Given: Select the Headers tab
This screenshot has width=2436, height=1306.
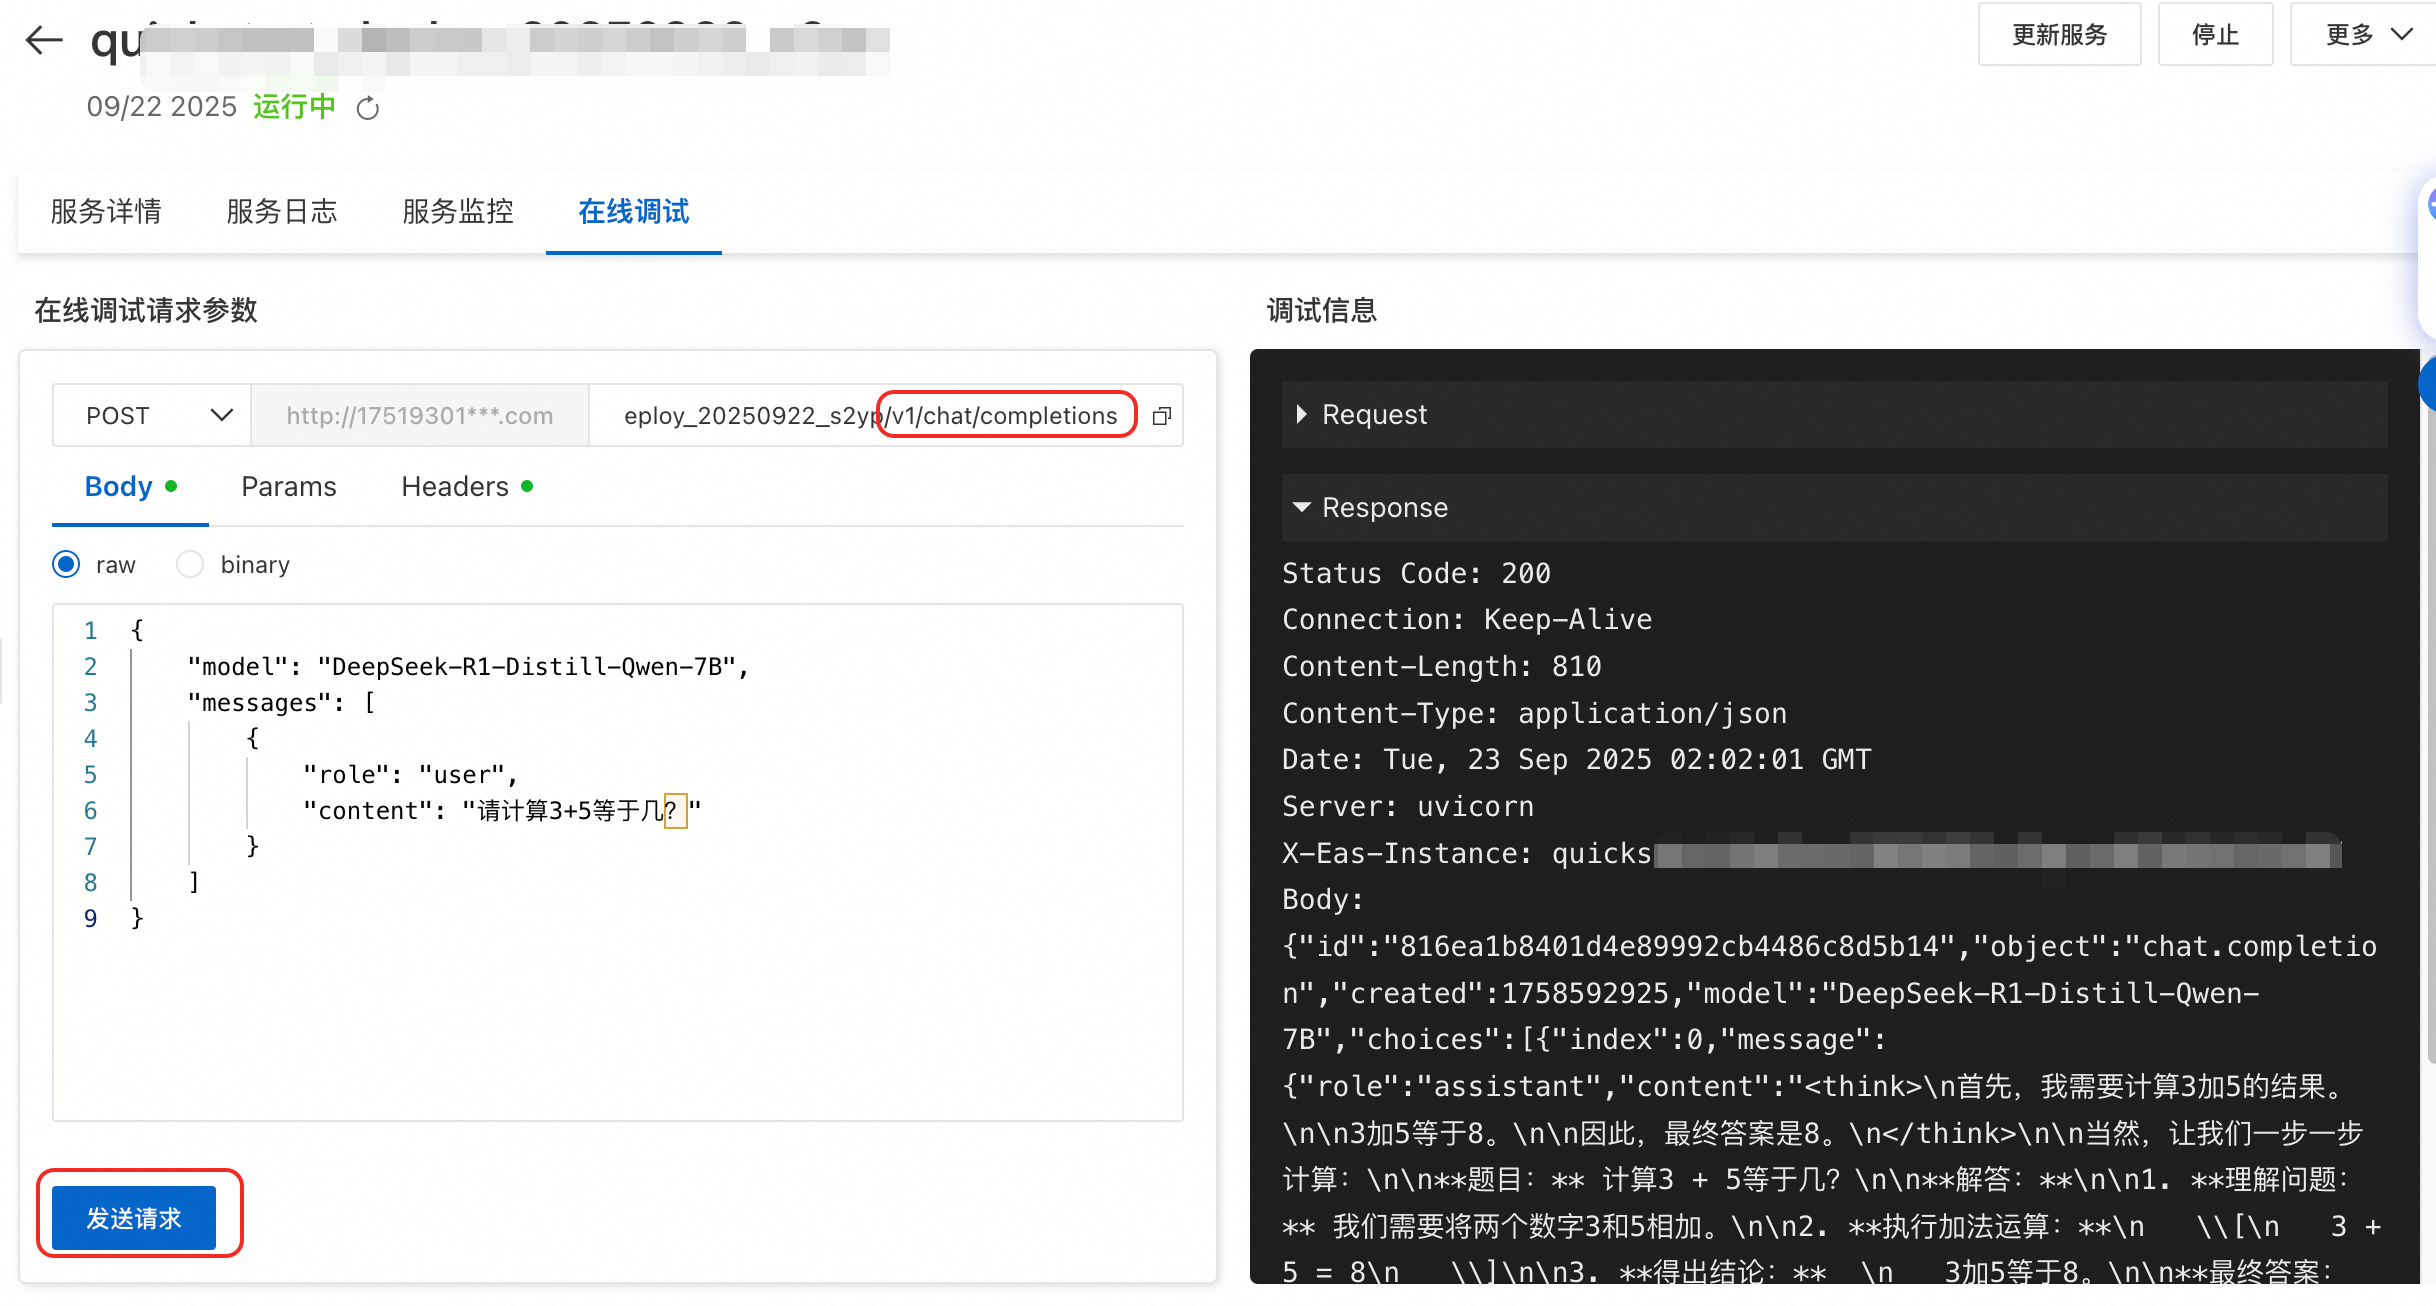Looking at the screenshot, I should click(x=455, y=487).
